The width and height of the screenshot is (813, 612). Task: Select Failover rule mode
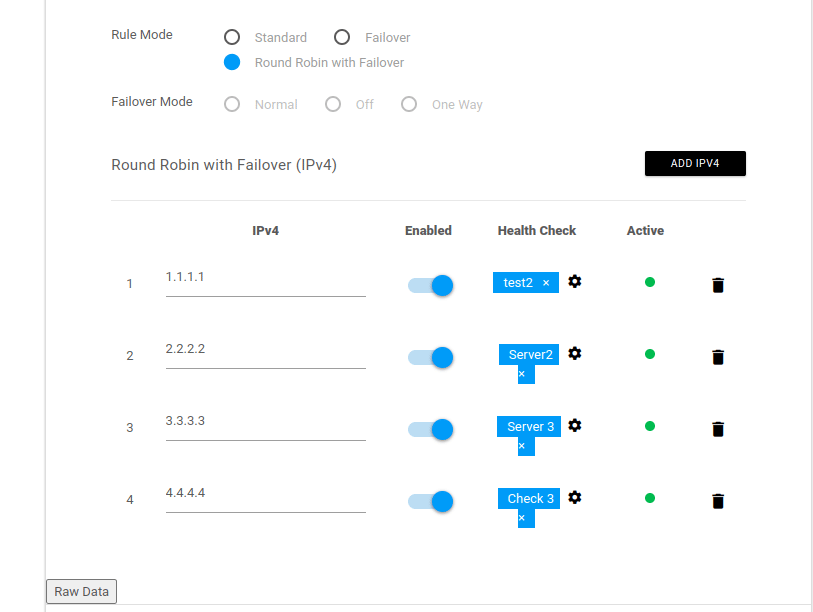[342, 37]
